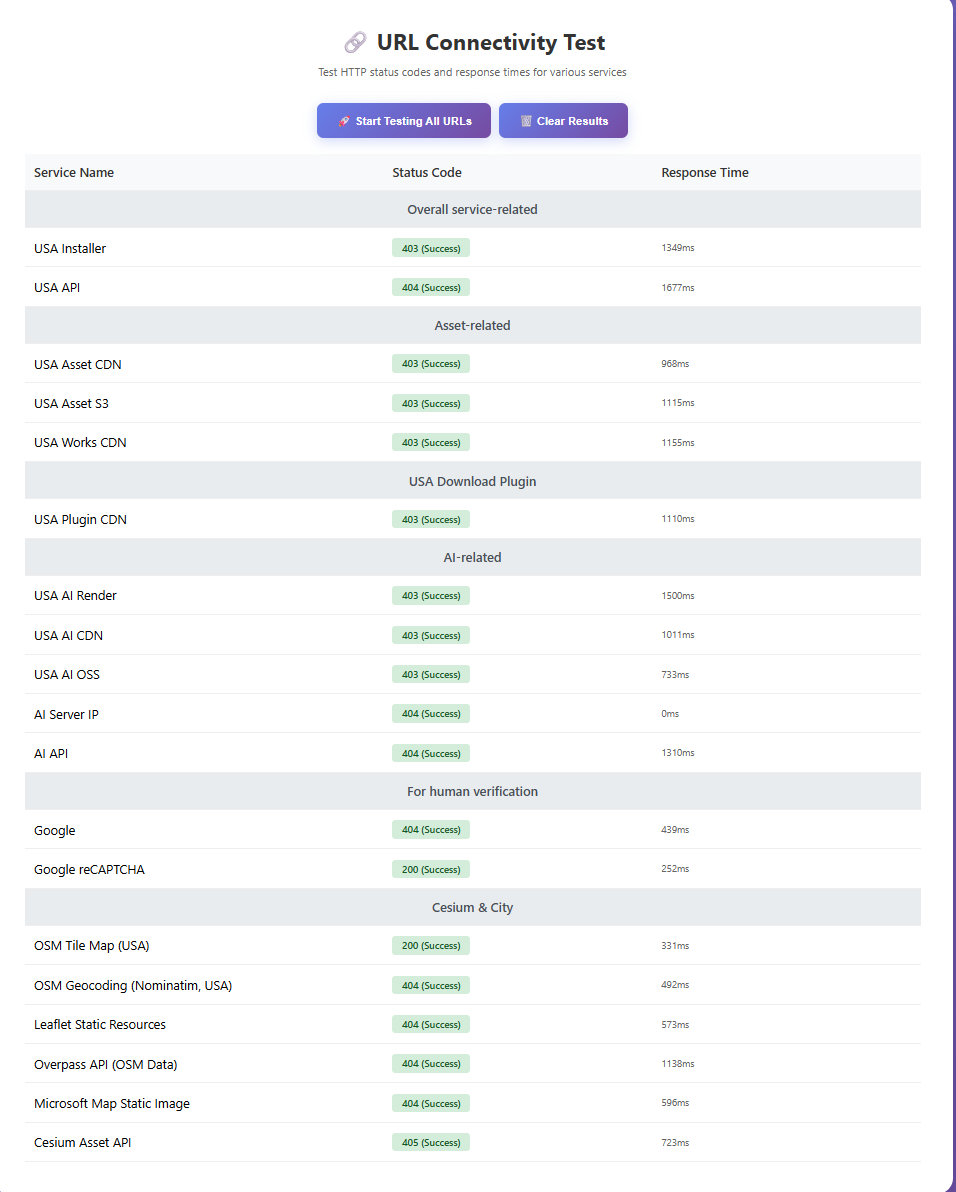
Task: Click the Cesium & City section header
Action: (472, 907)
